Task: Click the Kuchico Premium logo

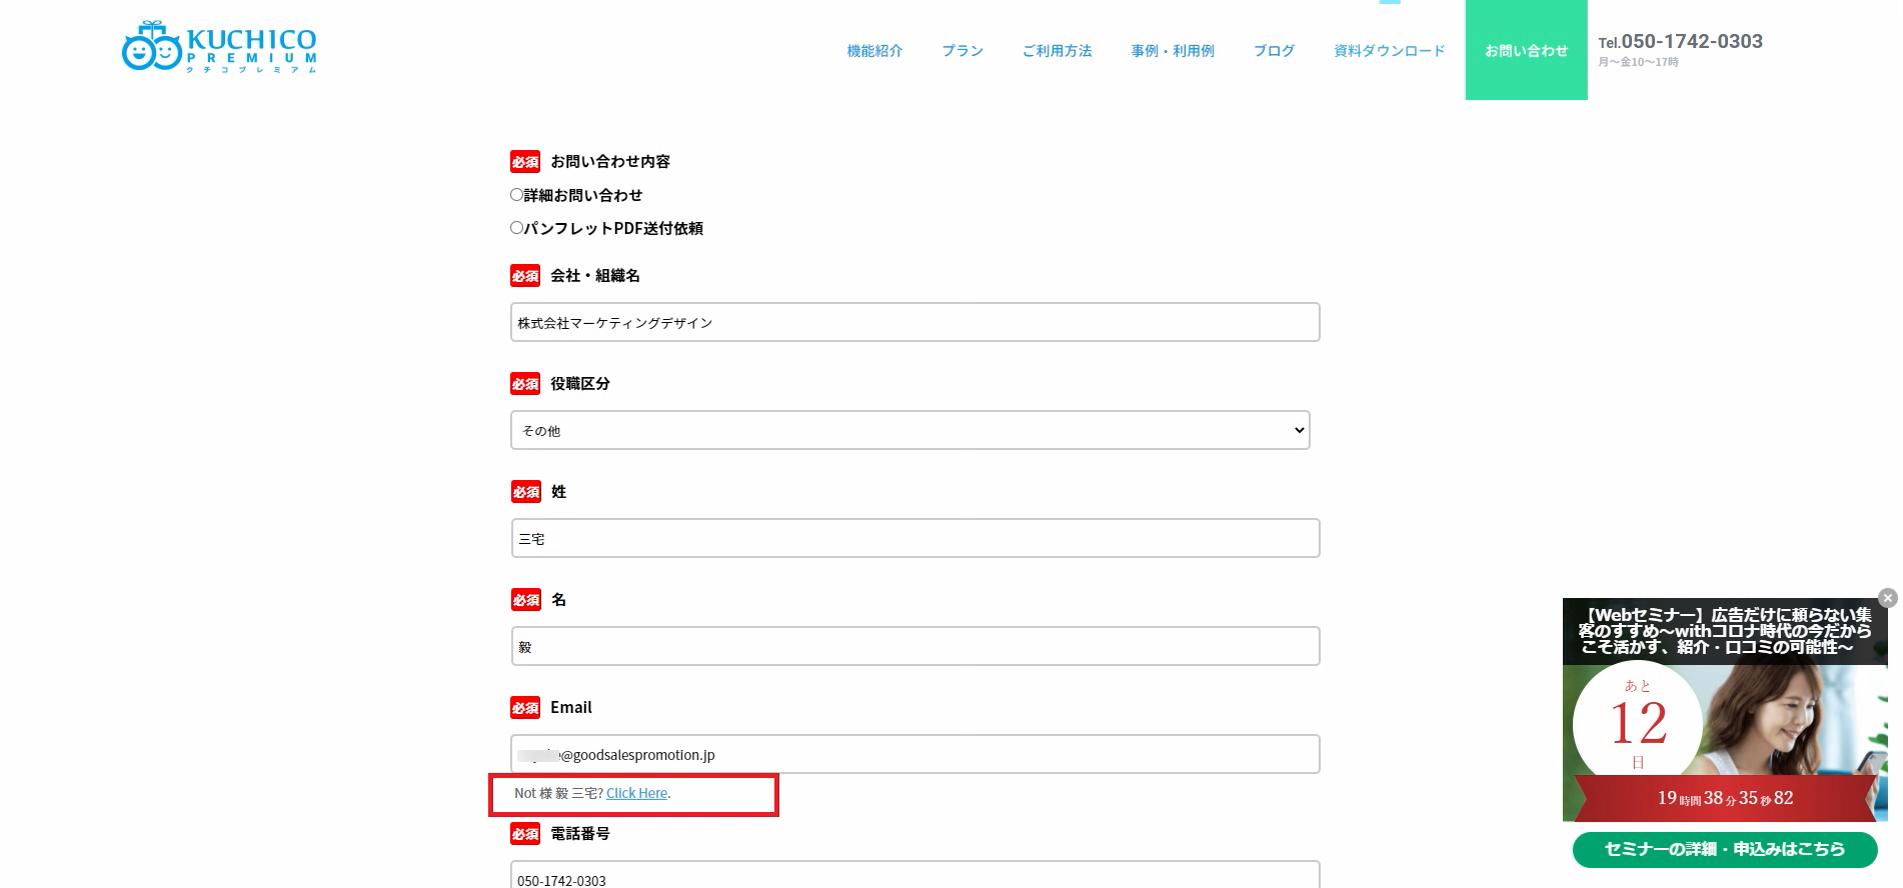Action: [x=219, y=48]
